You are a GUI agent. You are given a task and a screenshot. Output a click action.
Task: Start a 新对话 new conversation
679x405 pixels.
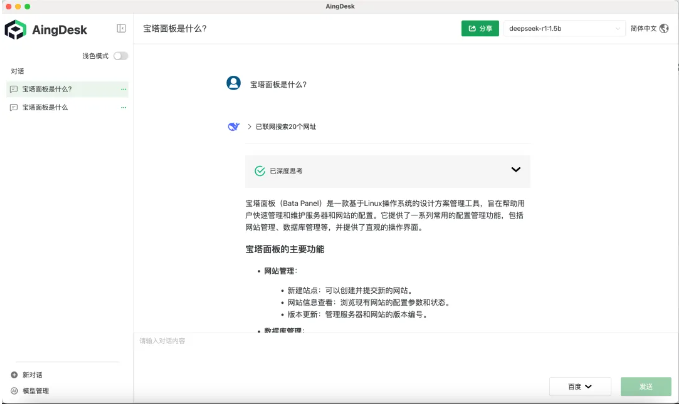click(x=27, y=375)
